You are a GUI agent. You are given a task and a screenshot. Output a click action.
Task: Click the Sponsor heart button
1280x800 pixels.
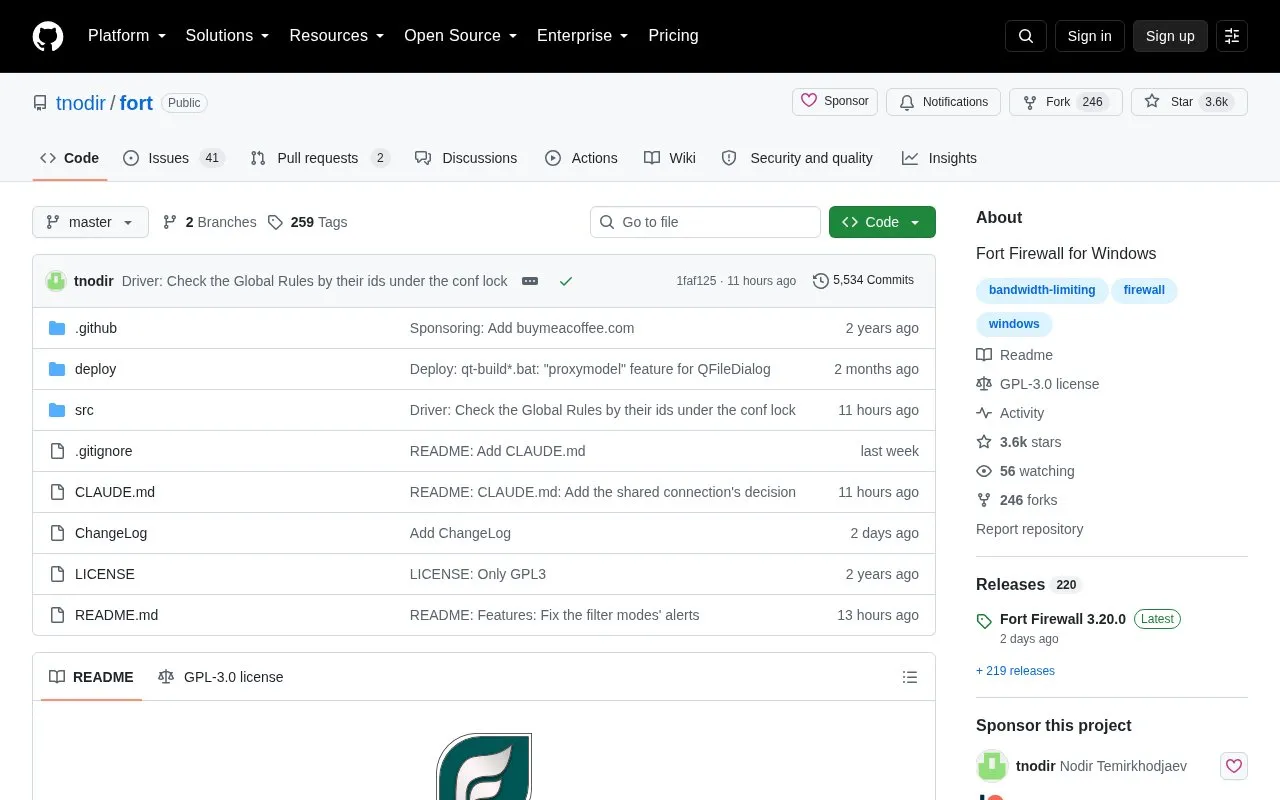tap(835, 102)
